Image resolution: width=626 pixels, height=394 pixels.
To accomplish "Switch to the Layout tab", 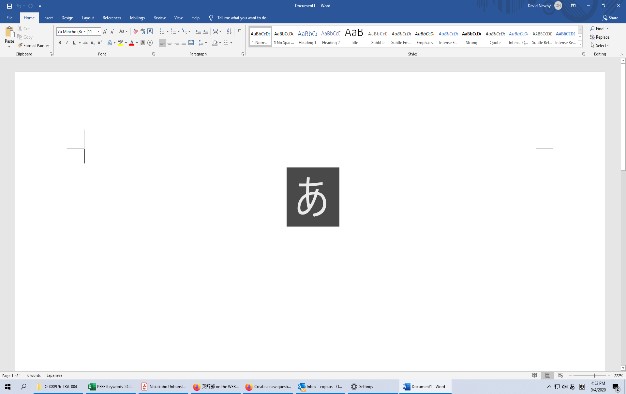I will 87,18.
